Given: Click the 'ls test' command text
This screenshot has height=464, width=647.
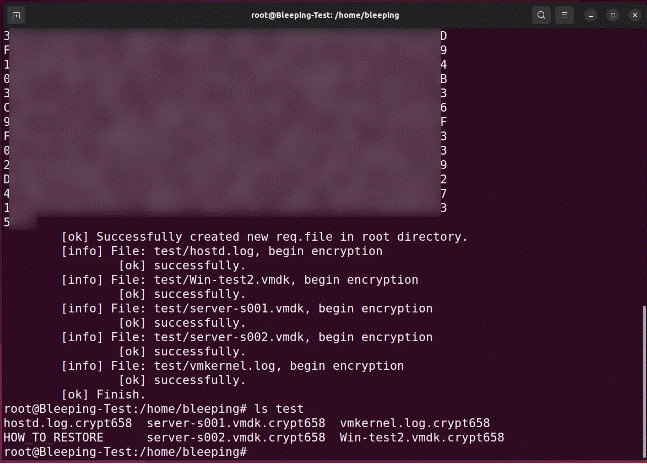Looking at the screenshot, I should click(279, 409).
